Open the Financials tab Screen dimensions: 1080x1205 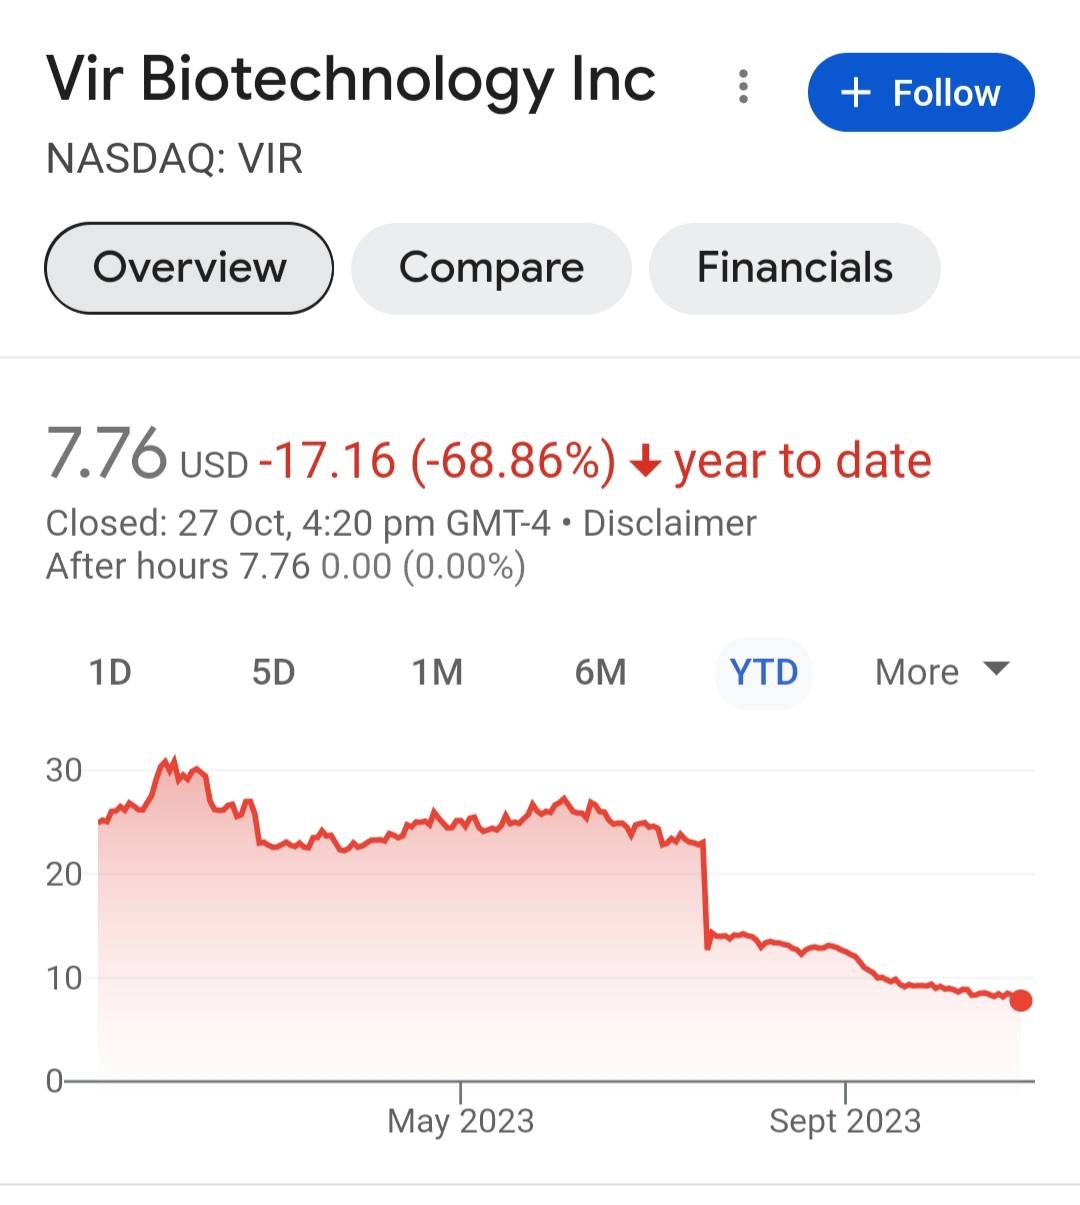(795, 268)
